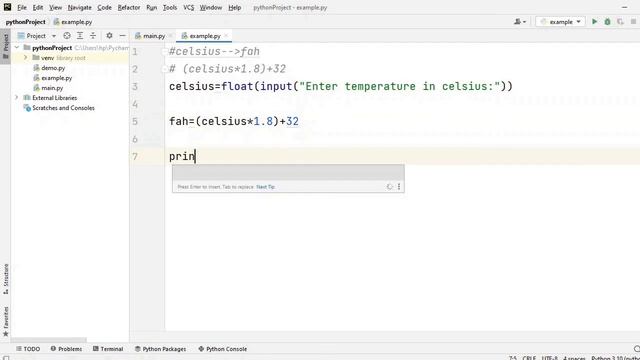This screenshot has height=360, width=640.
Task: Click the example.py breadcrumb in navigation bar
Action: pos(73,22)
